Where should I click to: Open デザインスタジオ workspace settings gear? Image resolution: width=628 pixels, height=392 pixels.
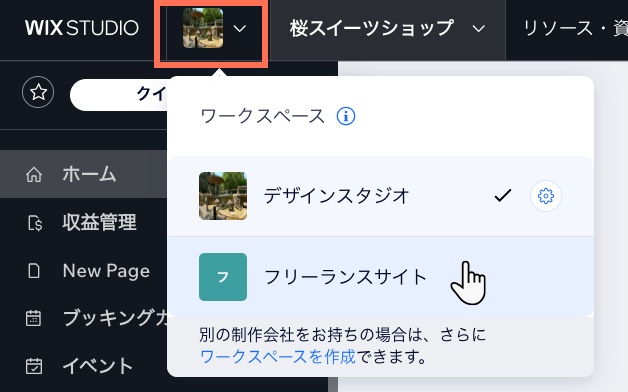pos(545,196)
